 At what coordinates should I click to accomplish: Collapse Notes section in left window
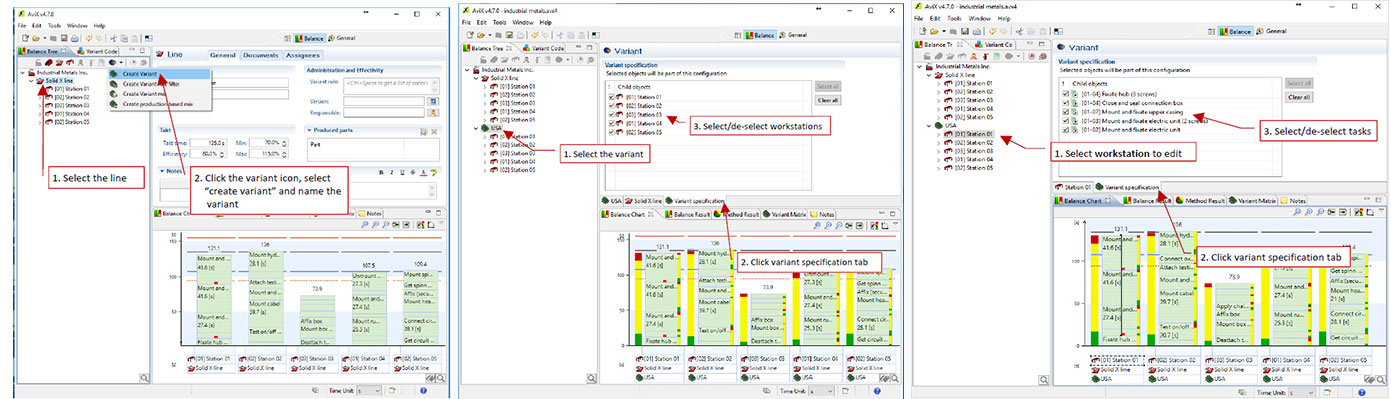point(162,171)
